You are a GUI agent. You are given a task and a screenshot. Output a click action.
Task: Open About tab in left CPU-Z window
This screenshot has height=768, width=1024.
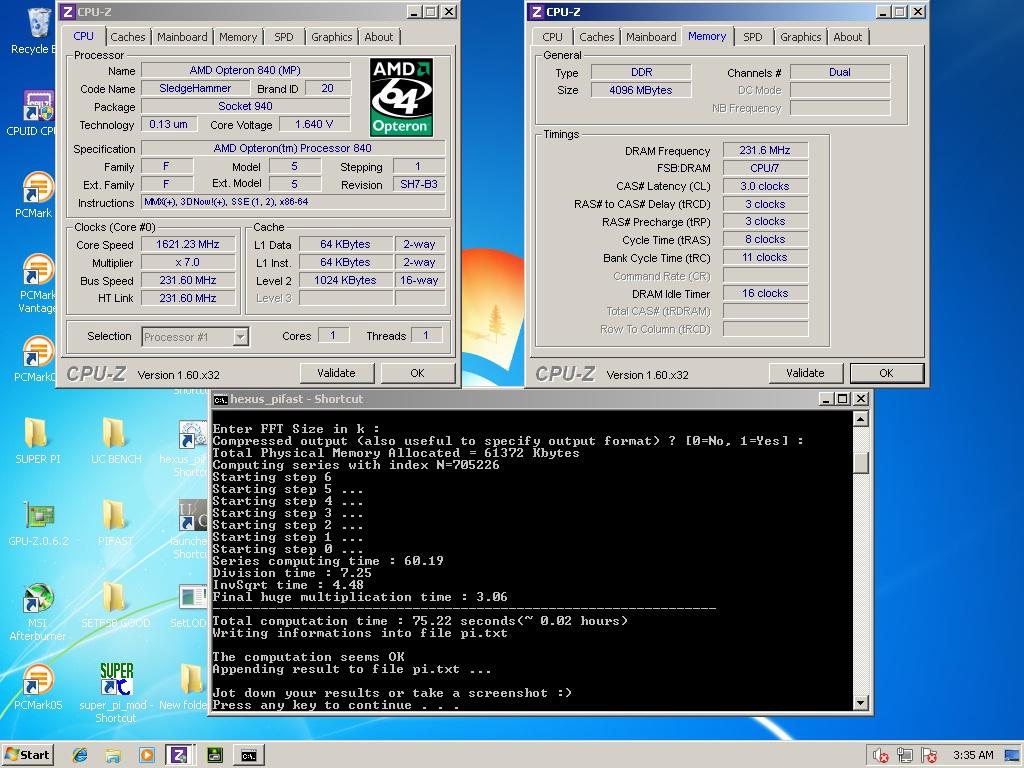(x=379, y=37)
